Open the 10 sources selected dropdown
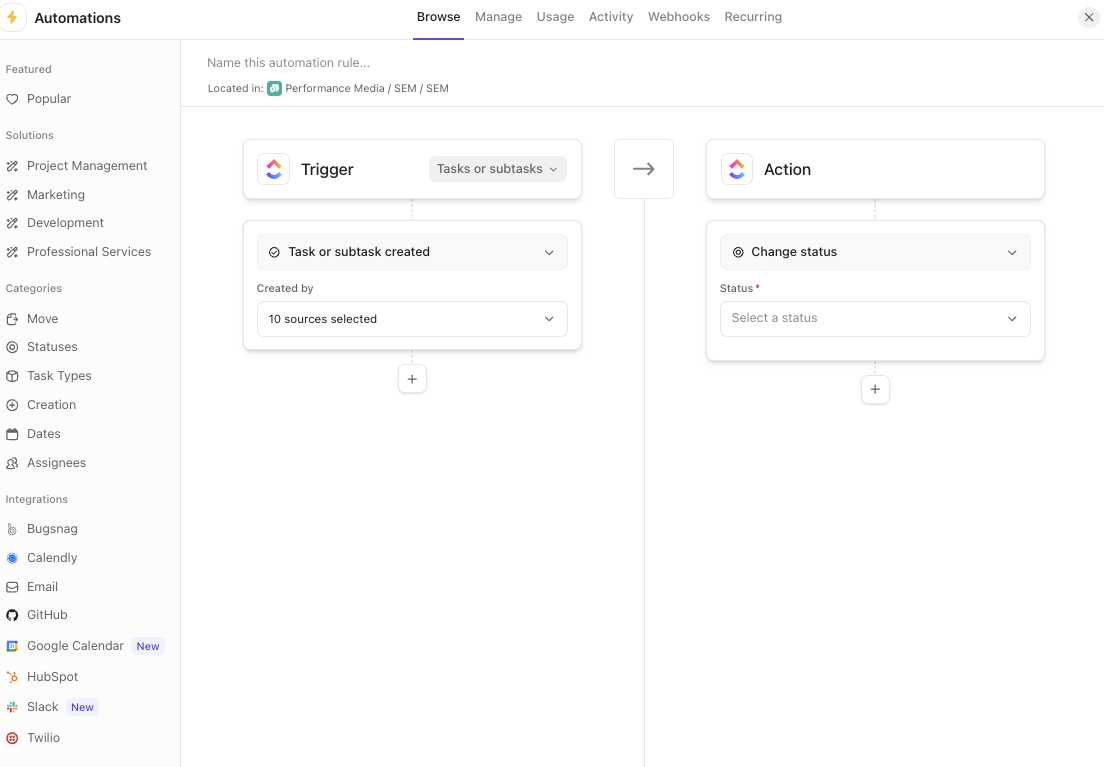Image resolution: width=1104 pixels, height=767 pixels. pyautogui.click(x=412, y=318)
